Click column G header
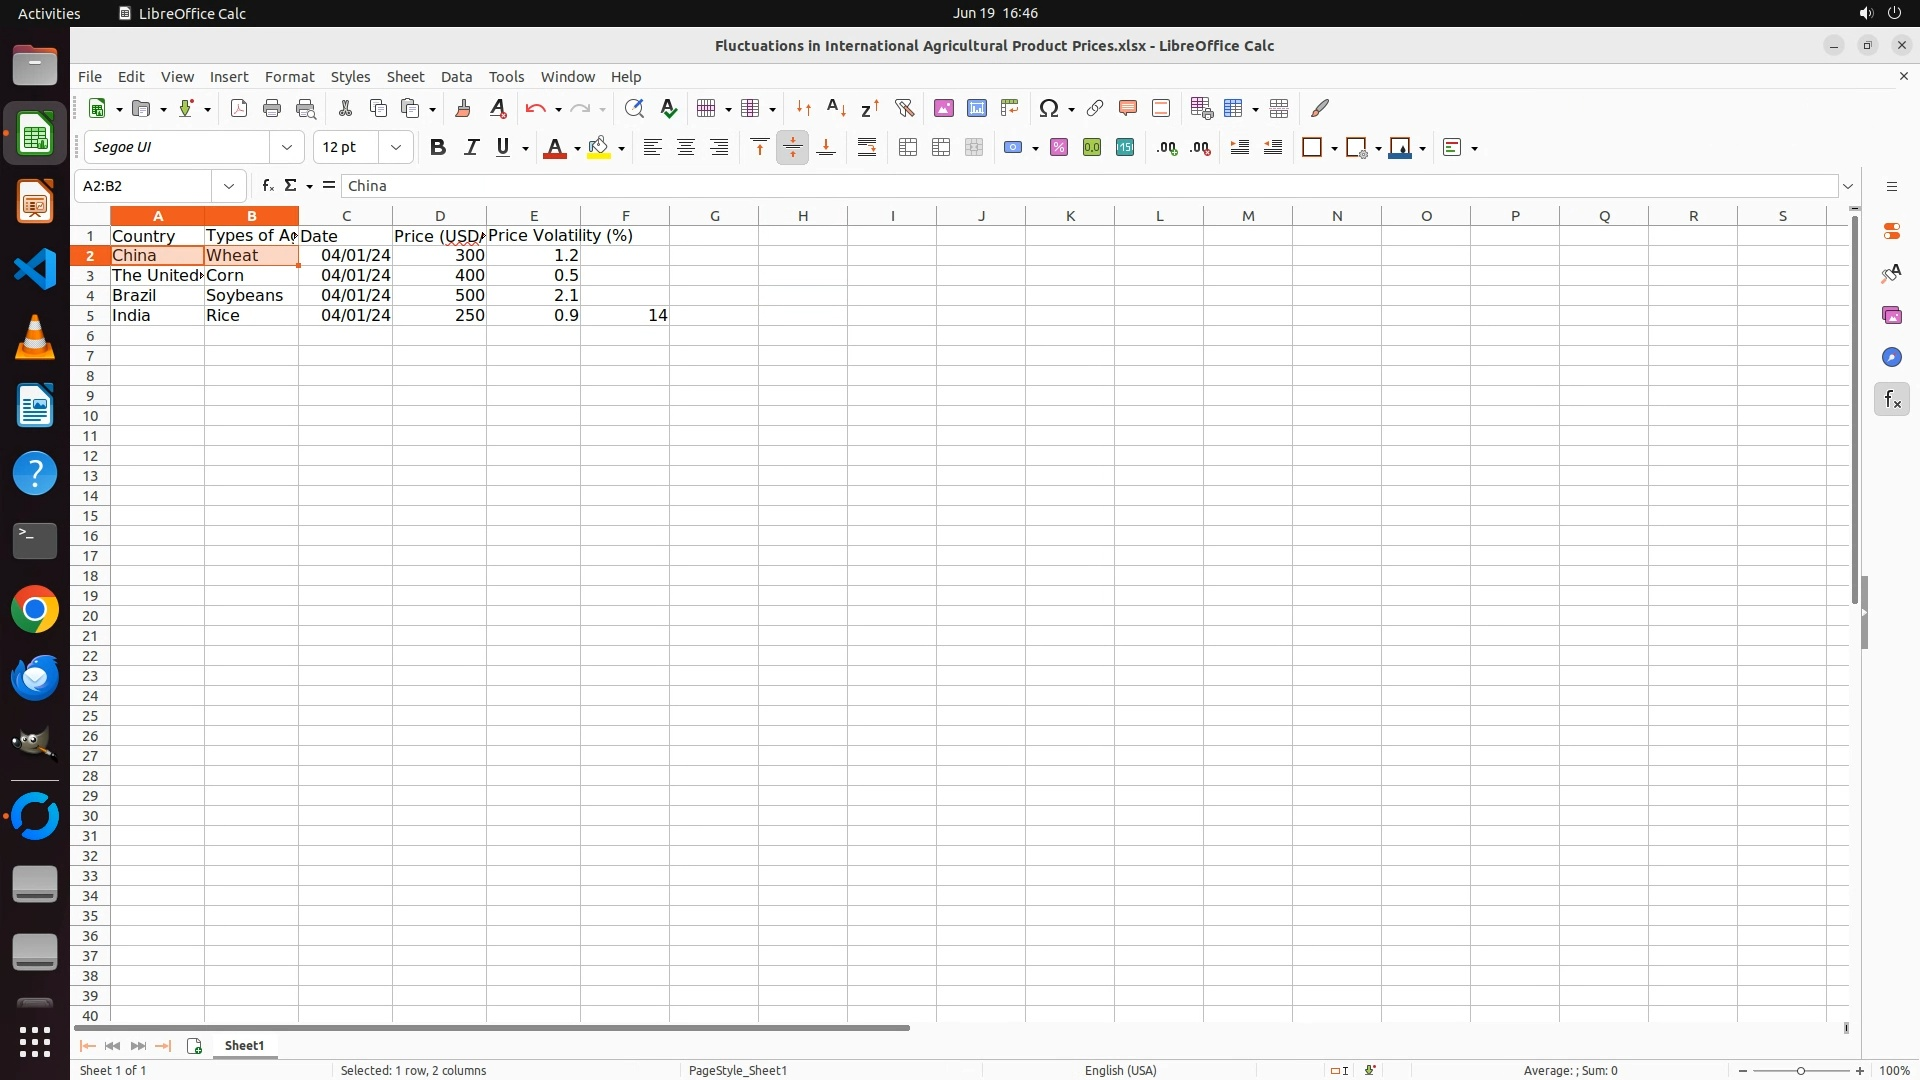 click(714, 216)
